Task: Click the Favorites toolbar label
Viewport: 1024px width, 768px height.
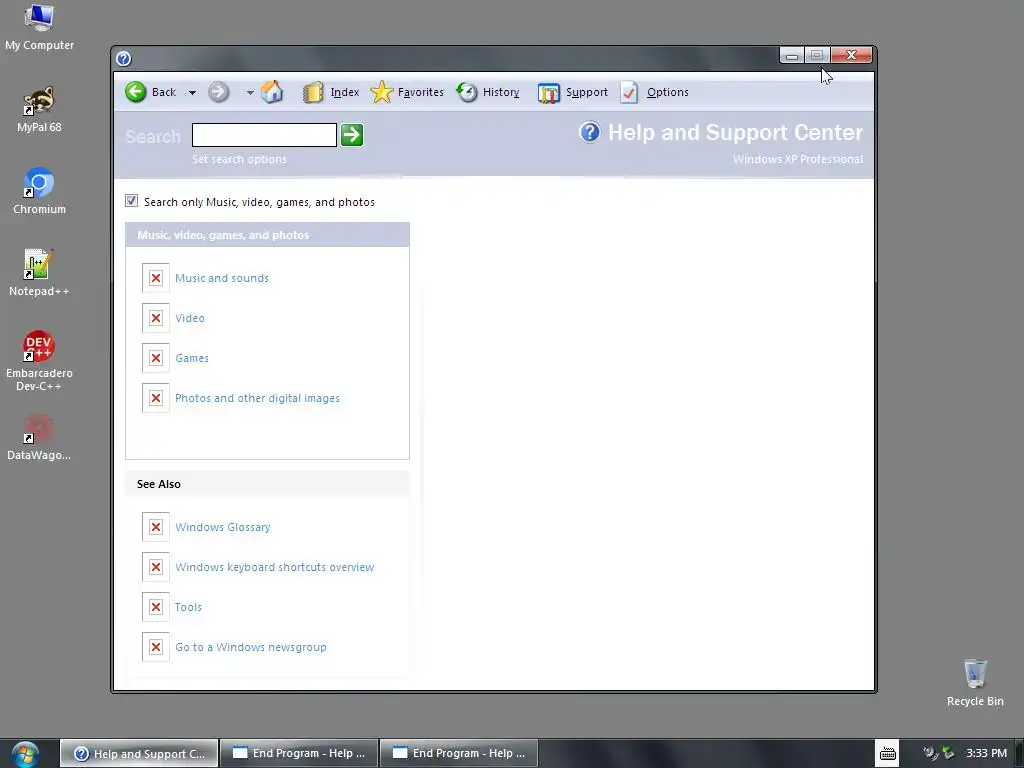Action: coord(421,92)
